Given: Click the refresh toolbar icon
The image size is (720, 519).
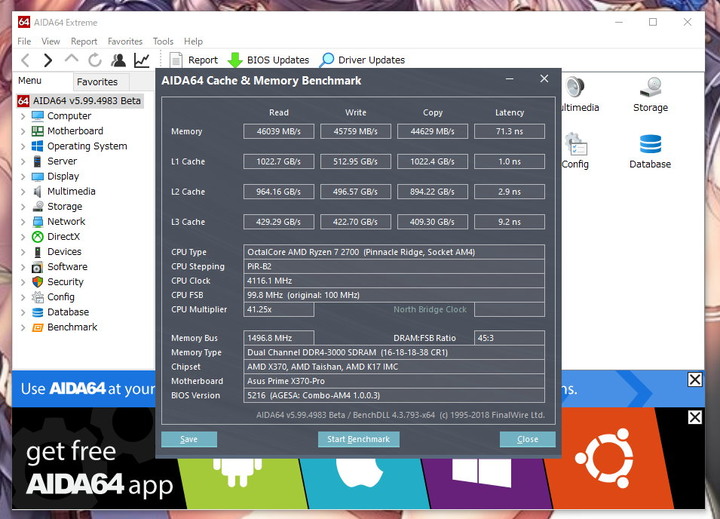Looking at the screenshot, I should click(95, 60).
